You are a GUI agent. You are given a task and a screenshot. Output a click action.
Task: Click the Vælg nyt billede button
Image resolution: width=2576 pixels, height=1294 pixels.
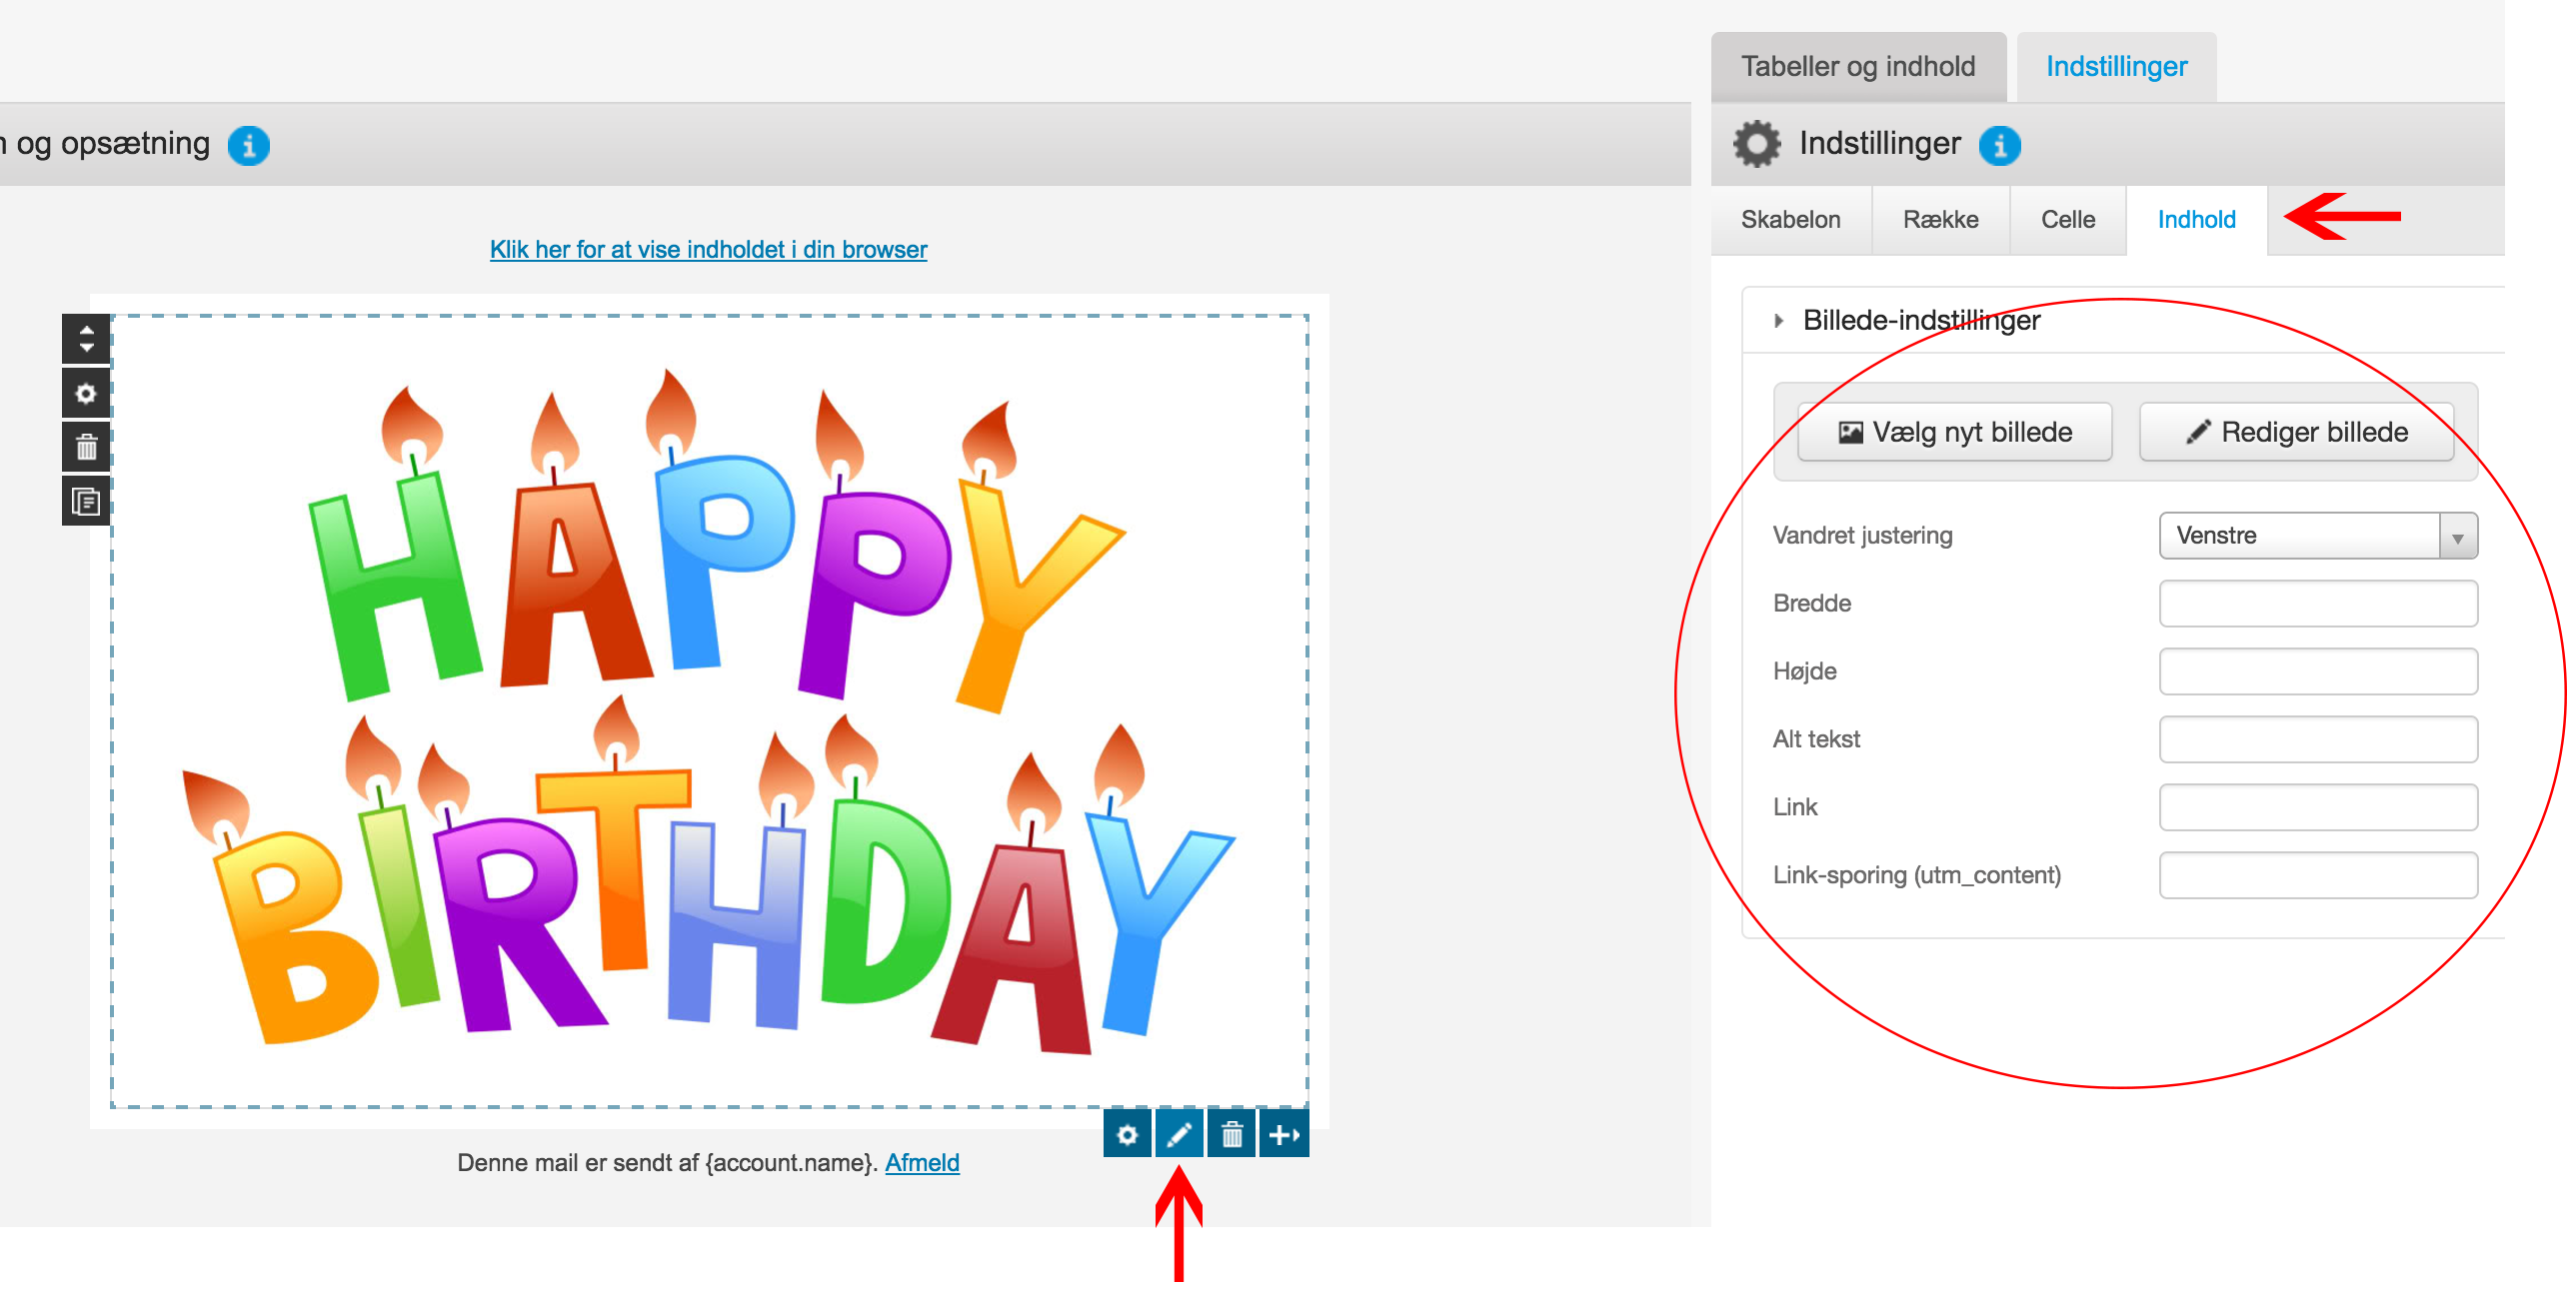click(x=1954, y=432)
